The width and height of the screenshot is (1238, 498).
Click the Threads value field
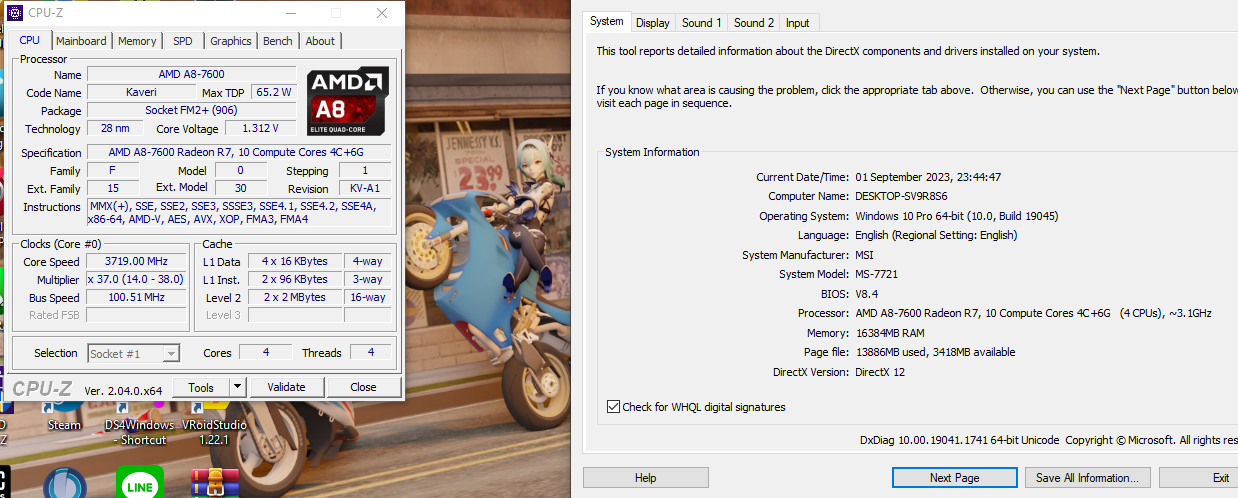click(371, 352)
